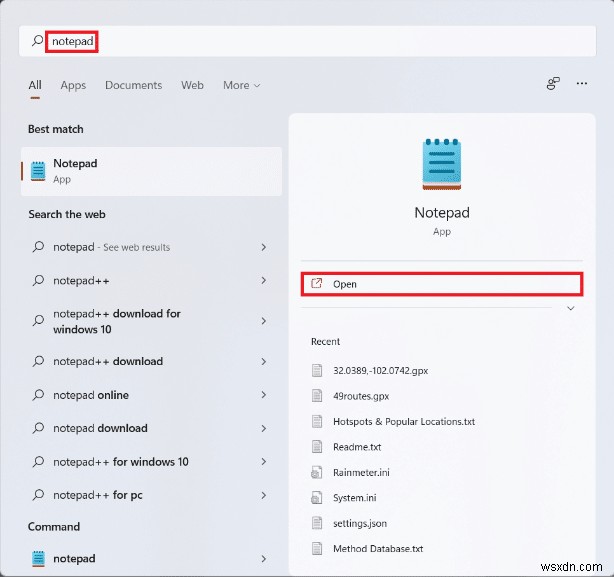
Task: Expand the 'notepad++' suggestion chevron
Action: point(264,280)
